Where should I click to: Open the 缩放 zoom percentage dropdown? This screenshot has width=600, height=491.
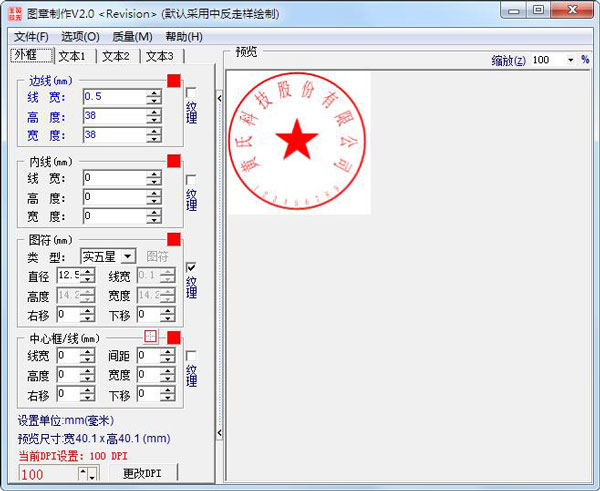click(570, 60)
